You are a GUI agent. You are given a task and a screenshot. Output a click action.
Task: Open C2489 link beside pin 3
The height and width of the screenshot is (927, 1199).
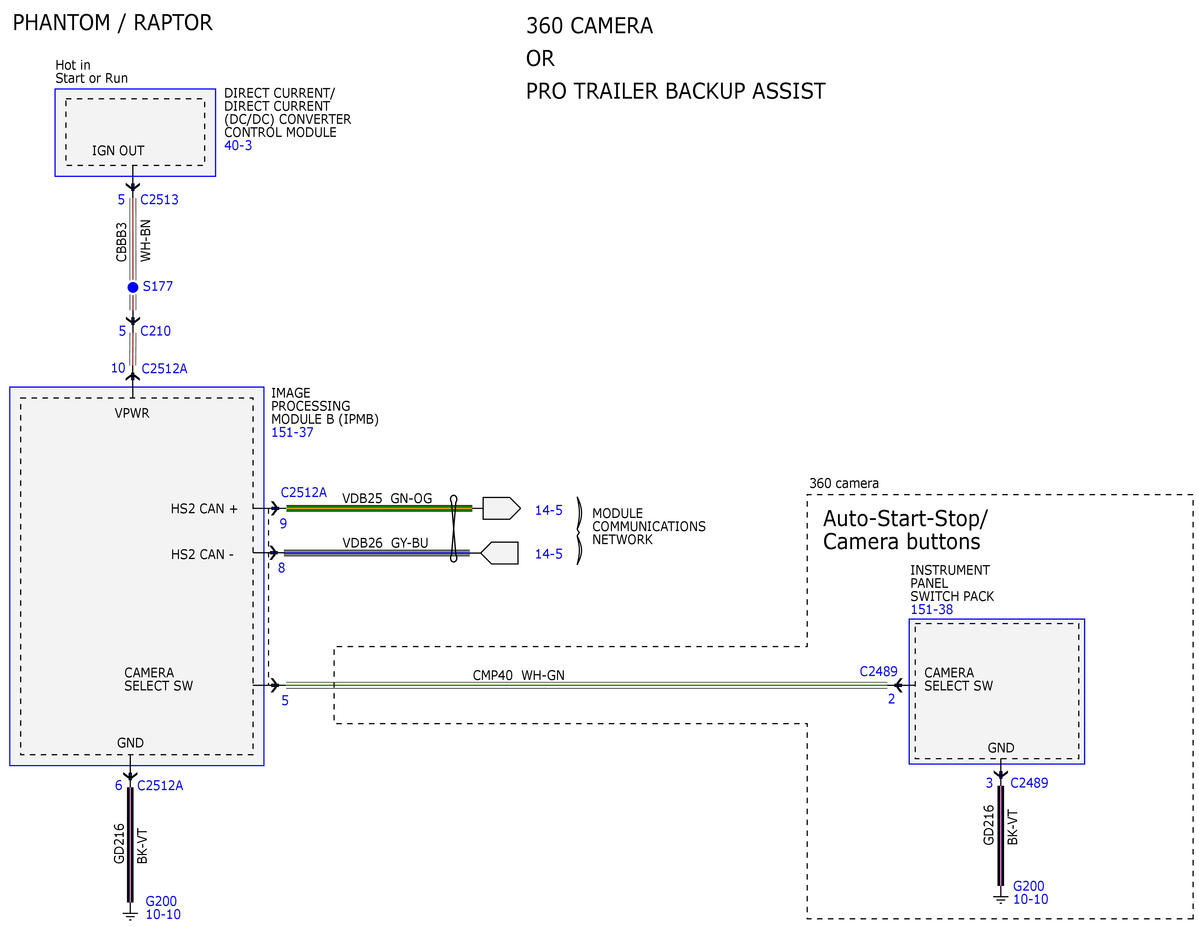click(x=1029, y=782)
